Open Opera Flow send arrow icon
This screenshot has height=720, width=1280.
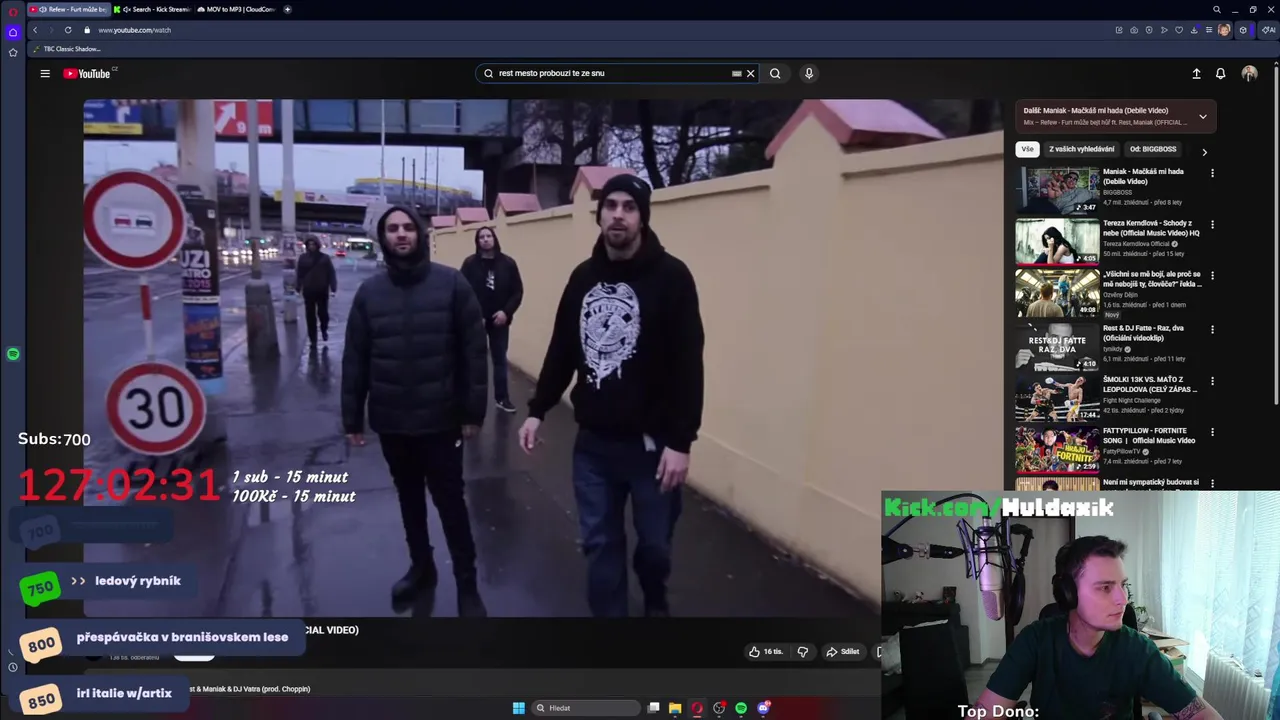pos(1164,30)
